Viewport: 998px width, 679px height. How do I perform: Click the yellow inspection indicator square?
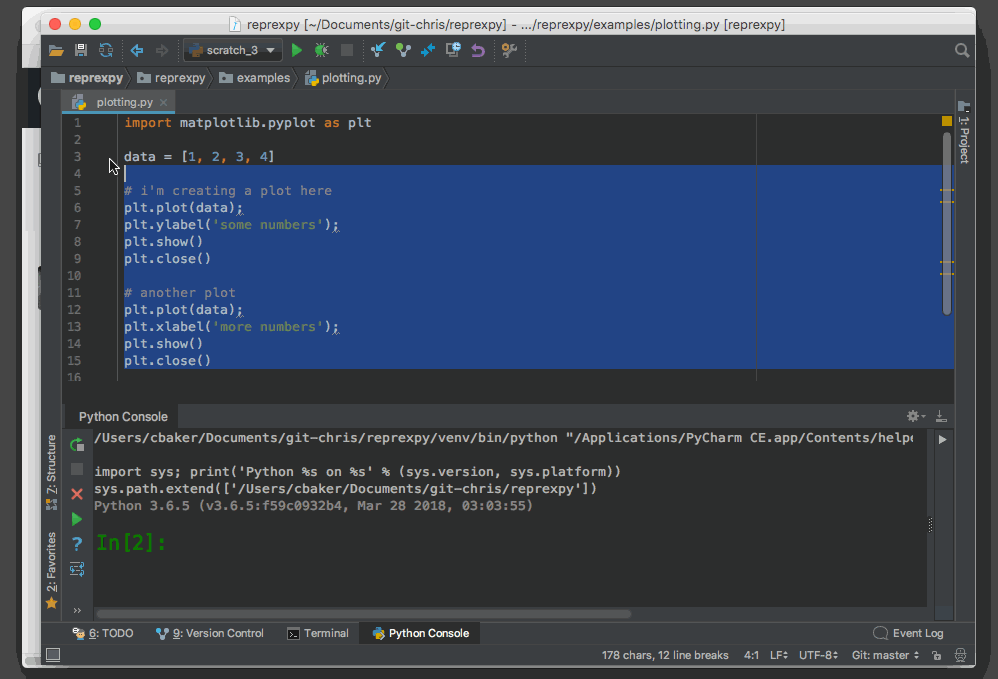click(946, 121)
